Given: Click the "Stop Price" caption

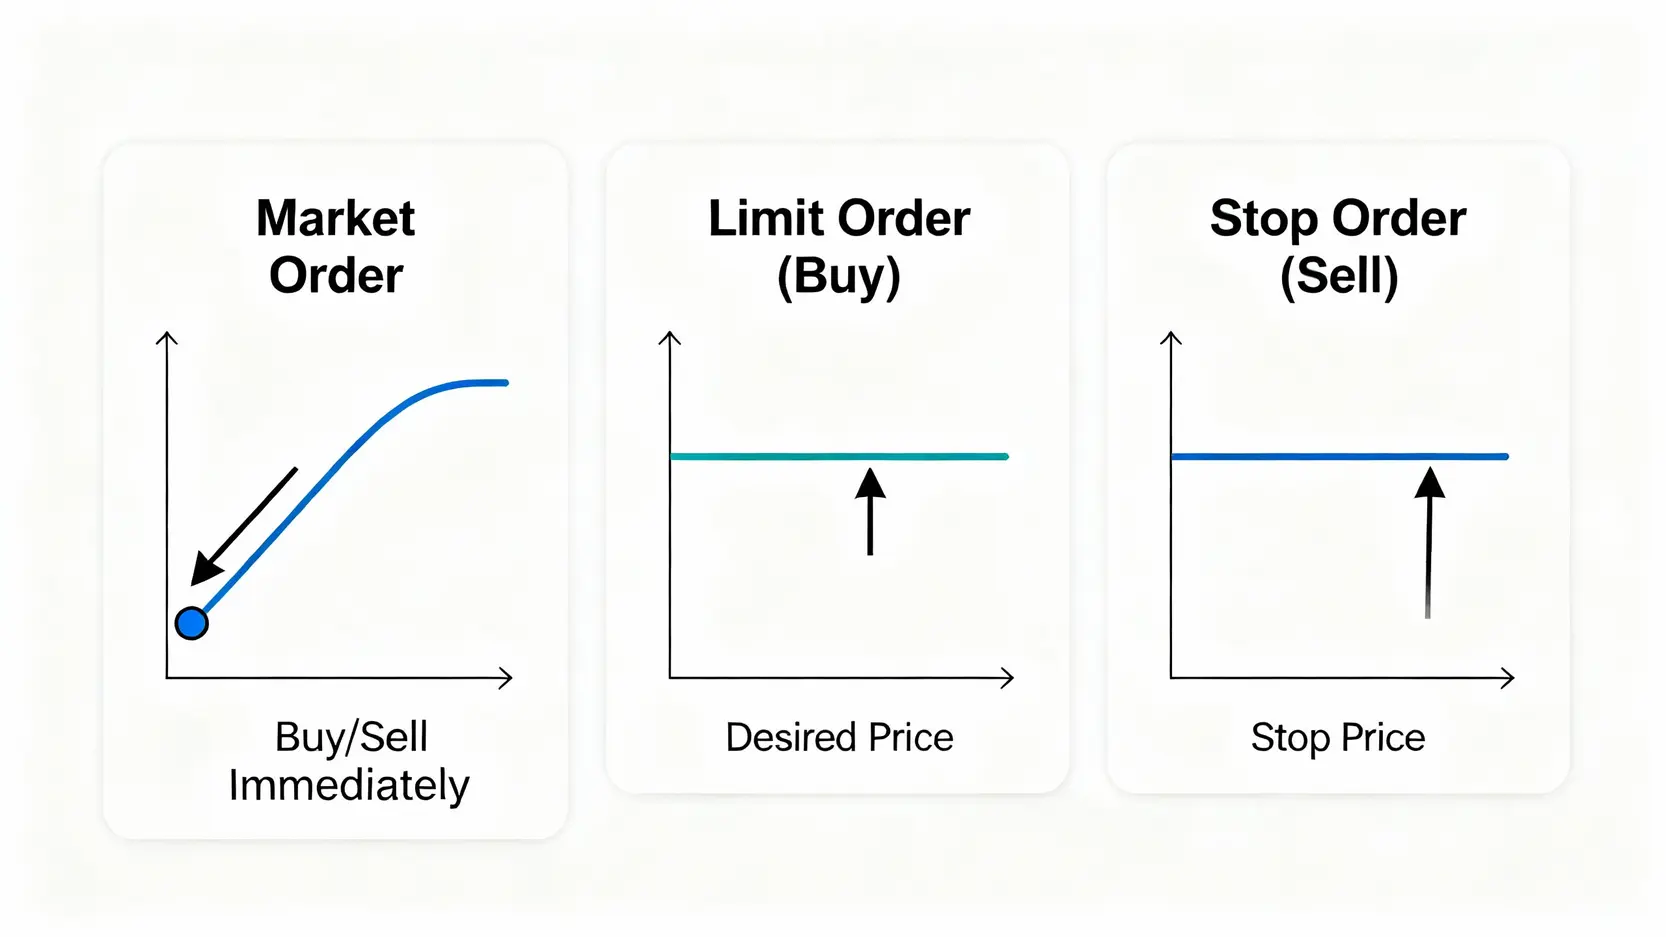Looking at the screenshot, I should pyautogui.click(x=1338, y=737).
